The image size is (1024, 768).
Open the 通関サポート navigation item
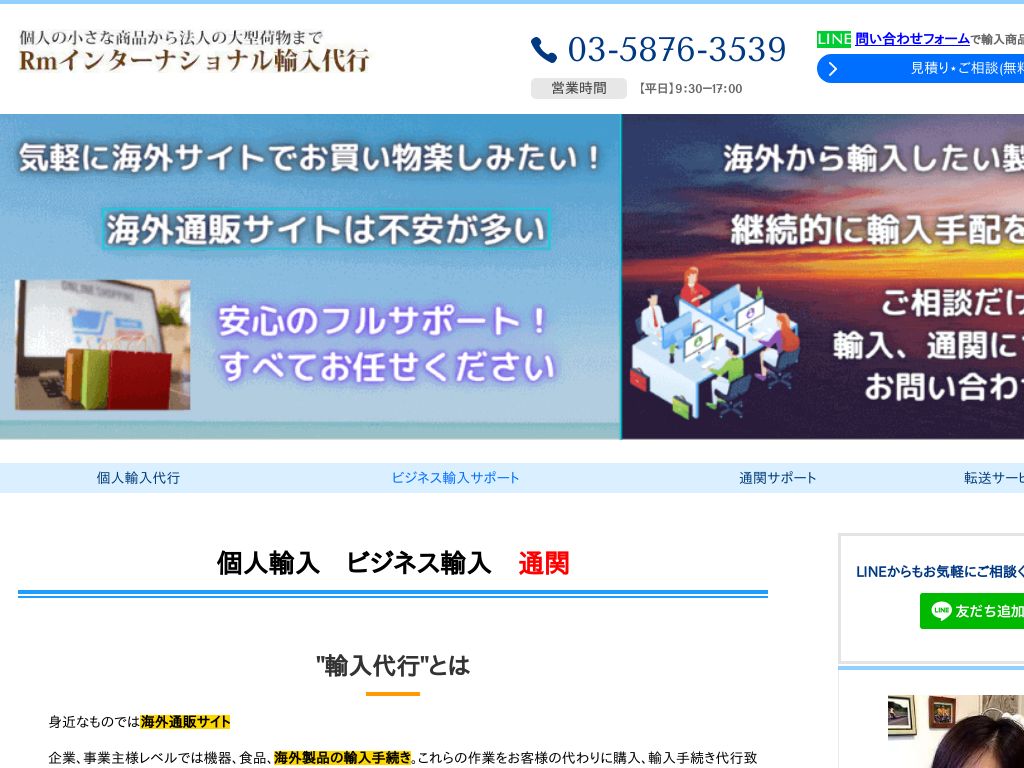pyautogui.click(x=775, y=478)
